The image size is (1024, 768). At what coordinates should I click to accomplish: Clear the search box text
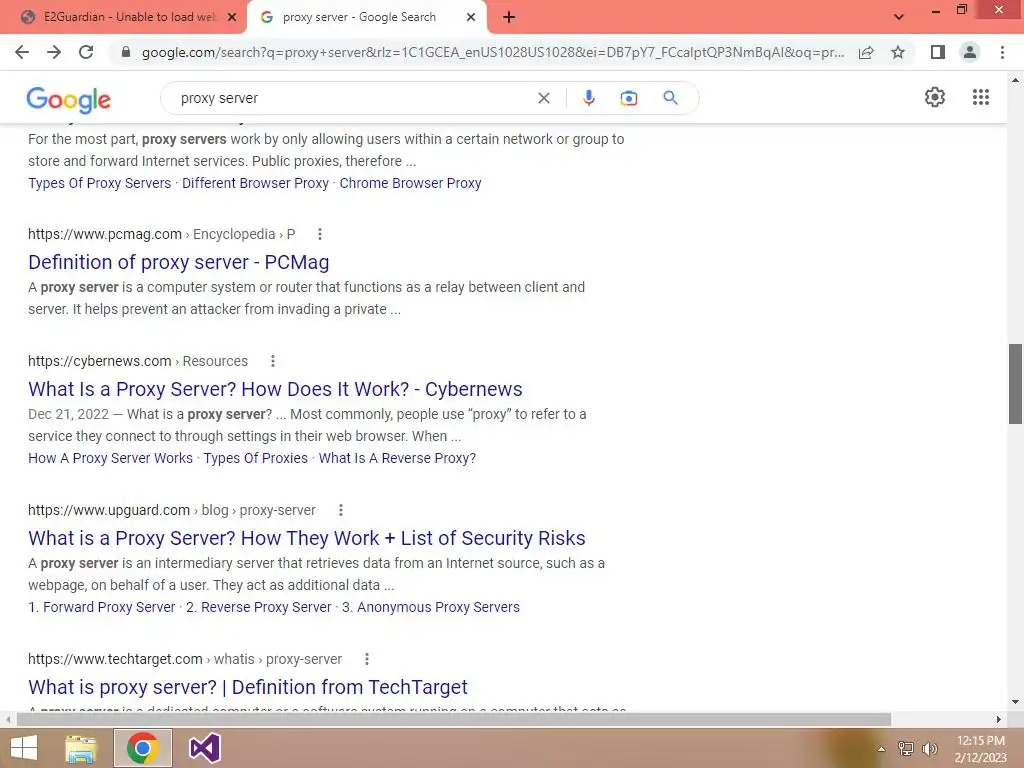[x=543, y=98]
